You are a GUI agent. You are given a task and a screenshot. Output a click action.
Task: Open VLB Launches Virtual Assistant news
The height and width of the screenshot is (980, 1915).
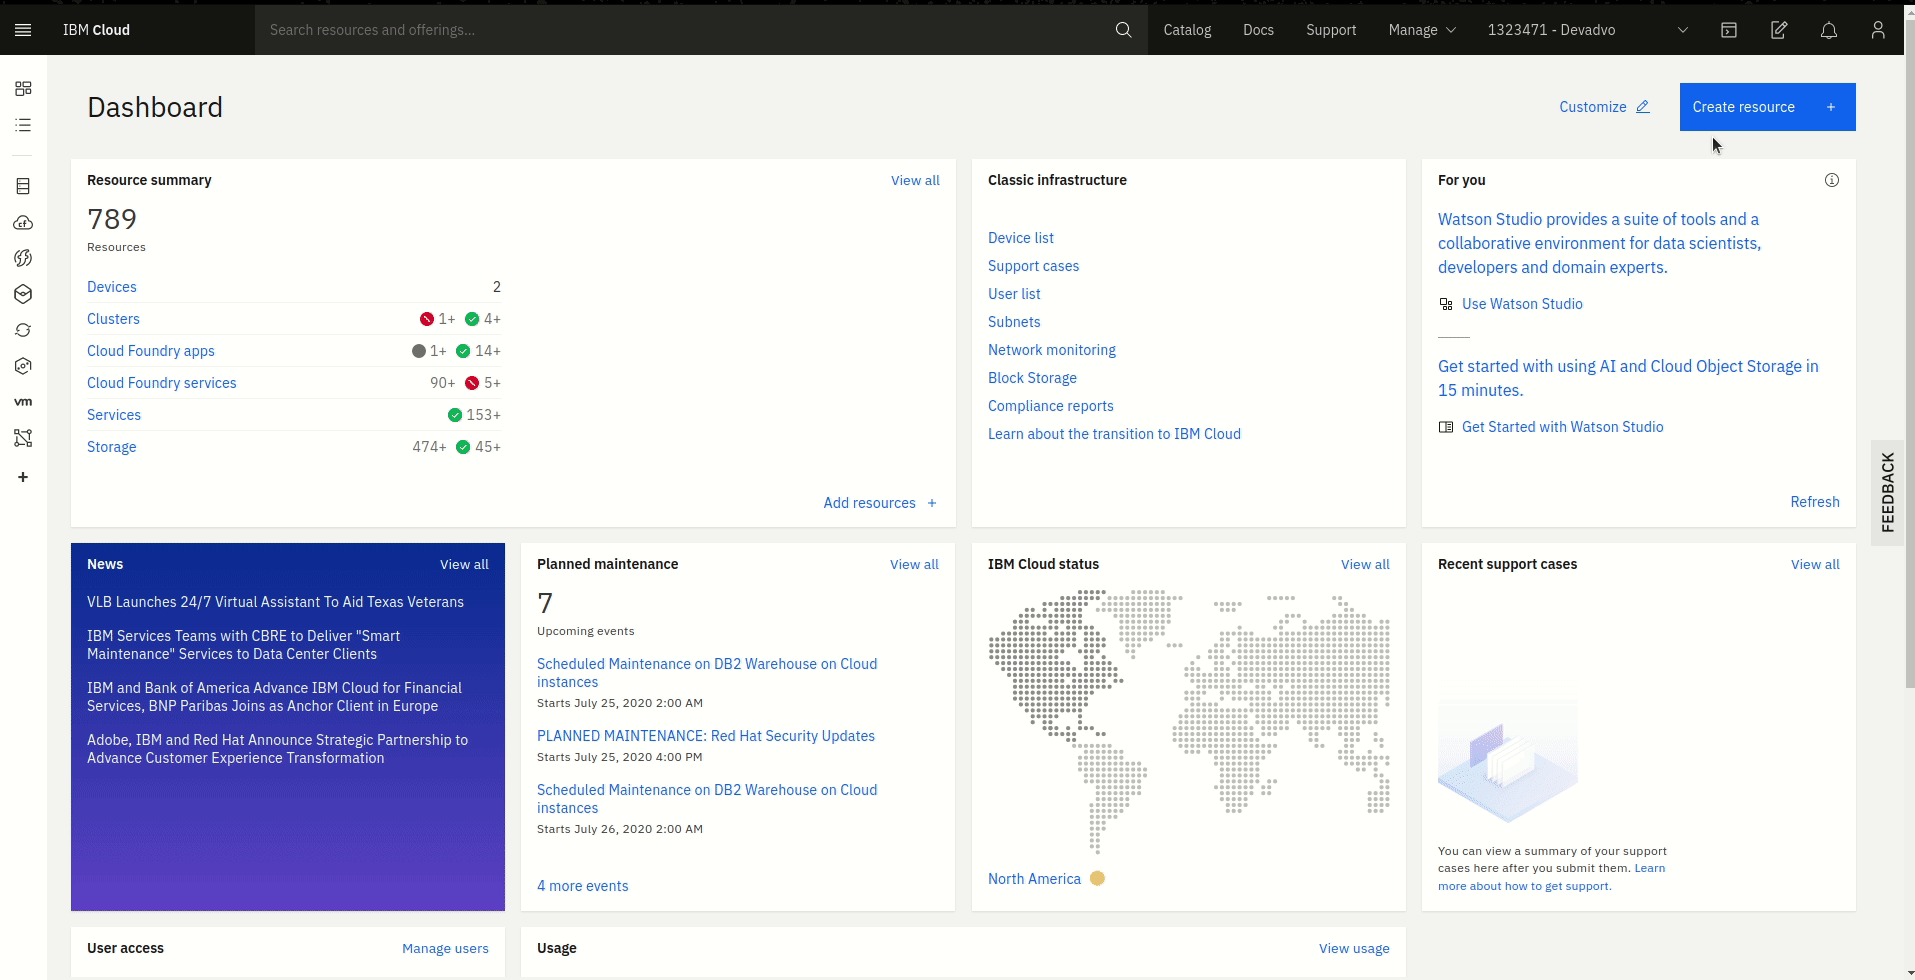click(275, 602)
